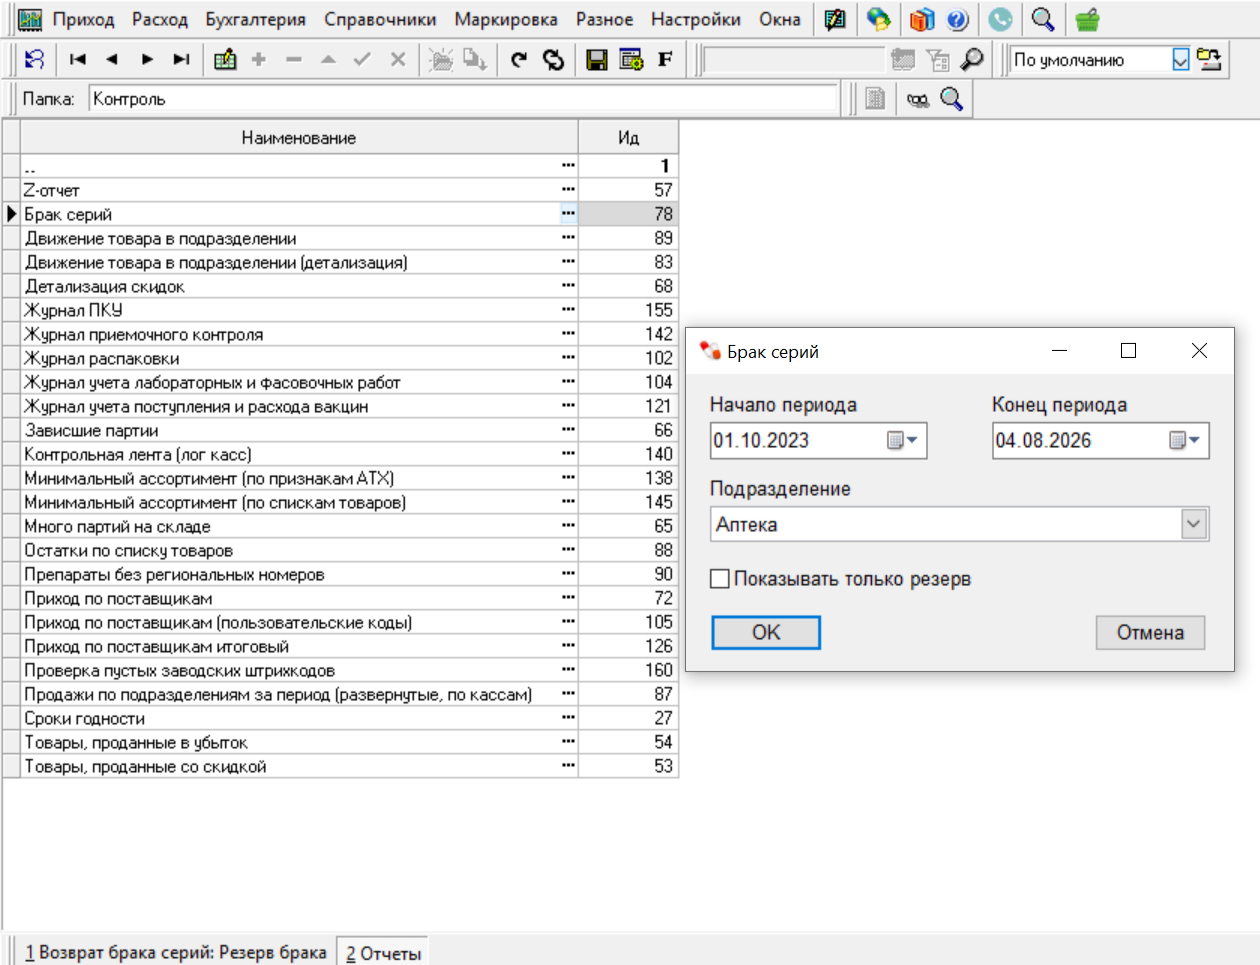Click the green basket icon in menu bar
Screen dimensions: 1260x965
pyautogui.click(x=1087, y=19)
